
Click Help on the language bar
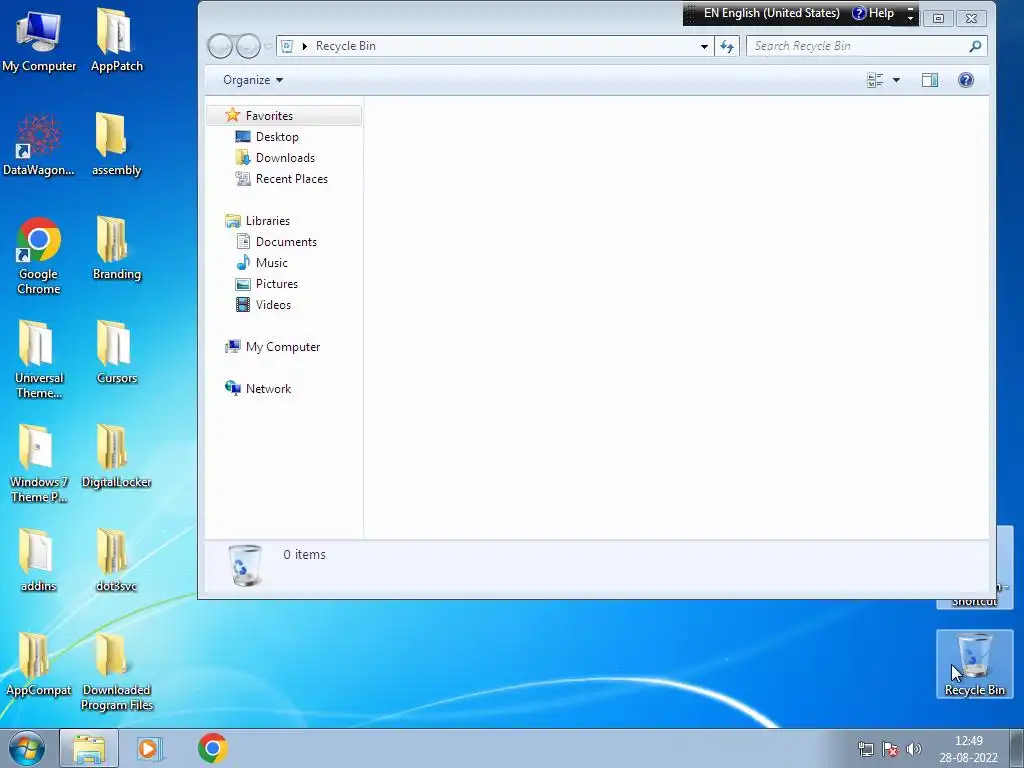(872, 13)
